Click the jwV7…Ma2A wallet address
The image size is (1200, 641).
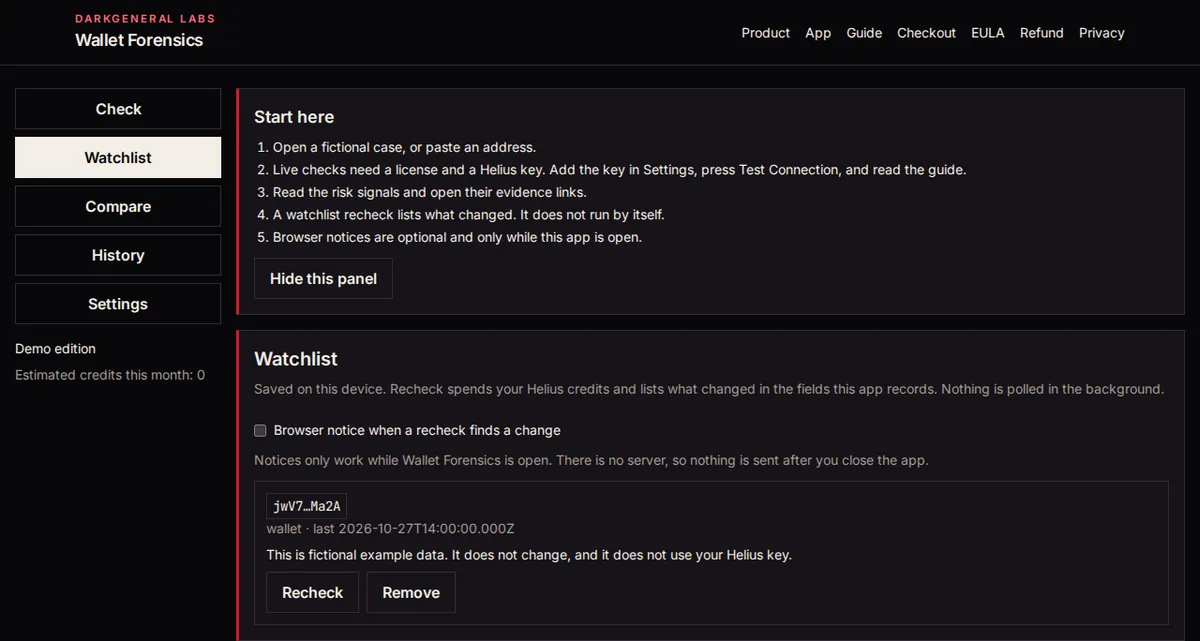307,506
